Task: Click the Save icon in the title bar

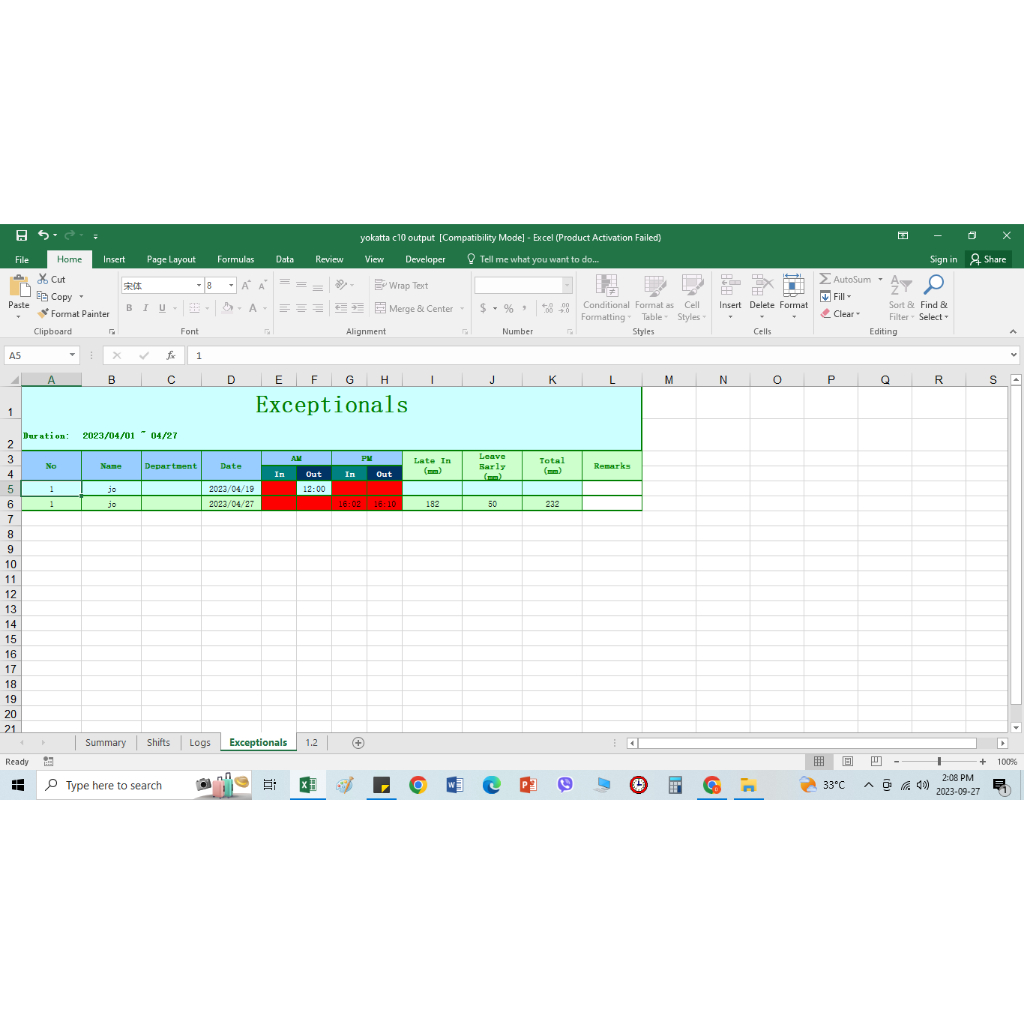Action: 21,236
